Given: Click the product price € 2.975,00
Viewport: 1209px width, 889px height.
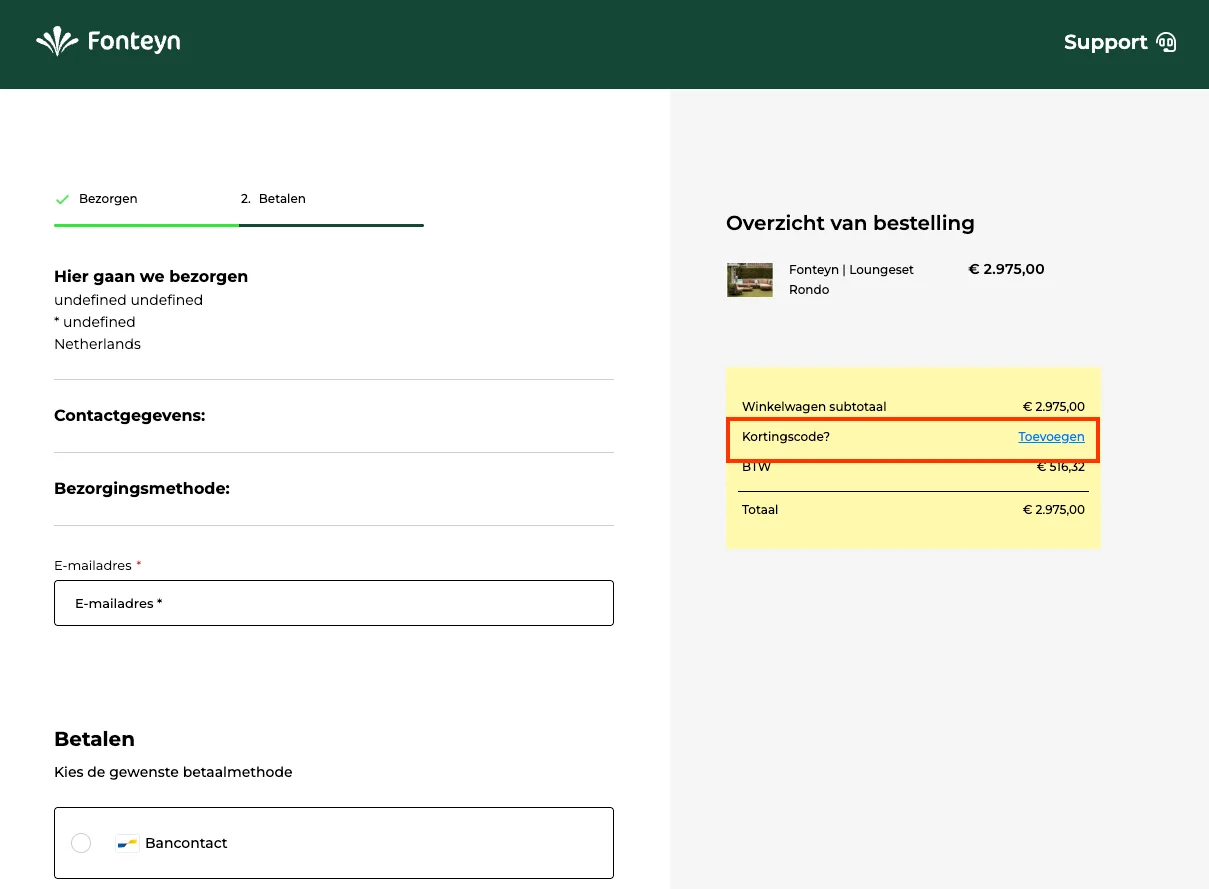Looking at the screenshot, I should tap(1006, 269).
